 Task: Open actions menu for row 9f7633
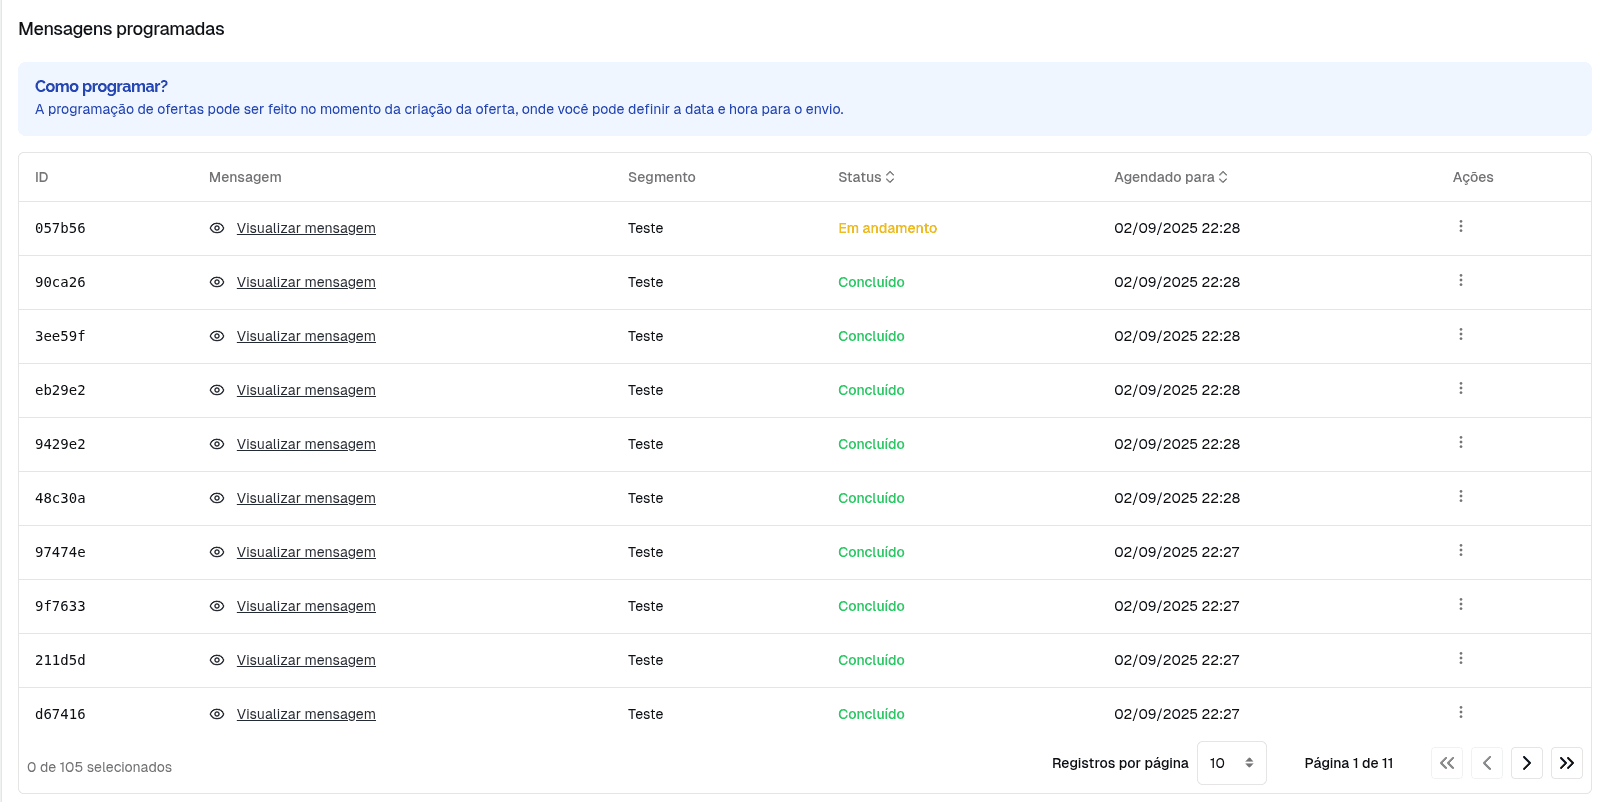(x=1460, y=605)
